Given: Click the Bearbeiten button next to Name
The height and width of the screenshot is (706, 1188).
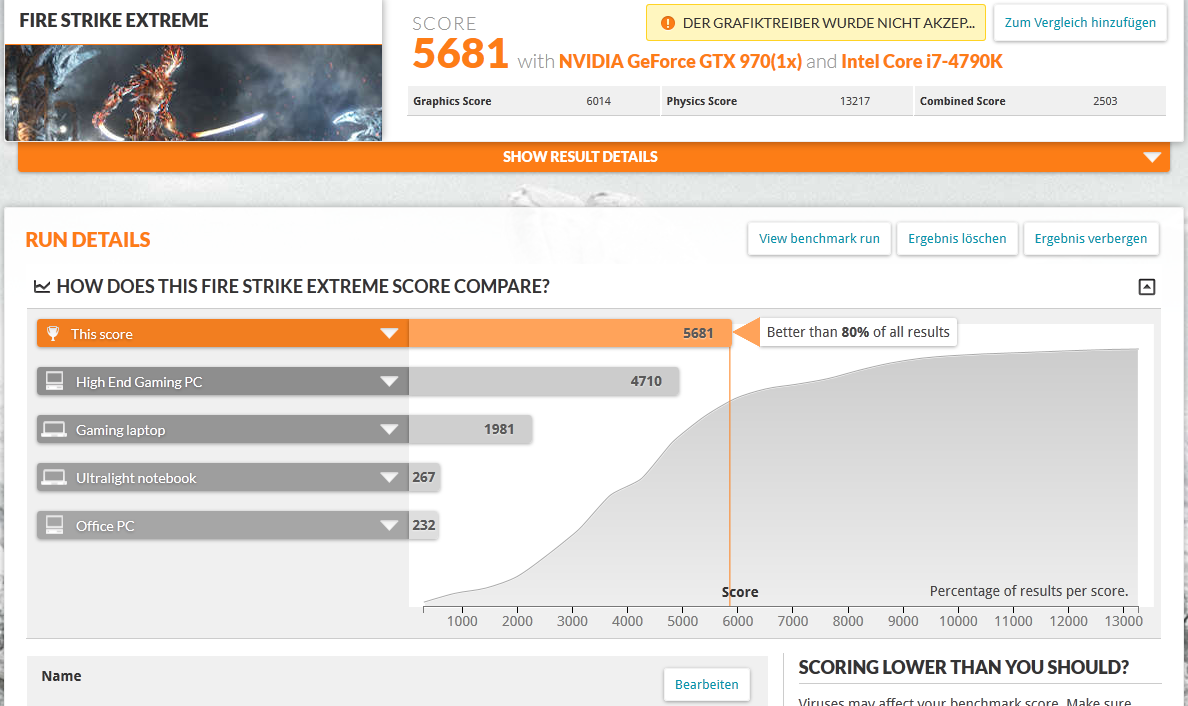Looking at the screenshot, I should (x=706, y=684).
